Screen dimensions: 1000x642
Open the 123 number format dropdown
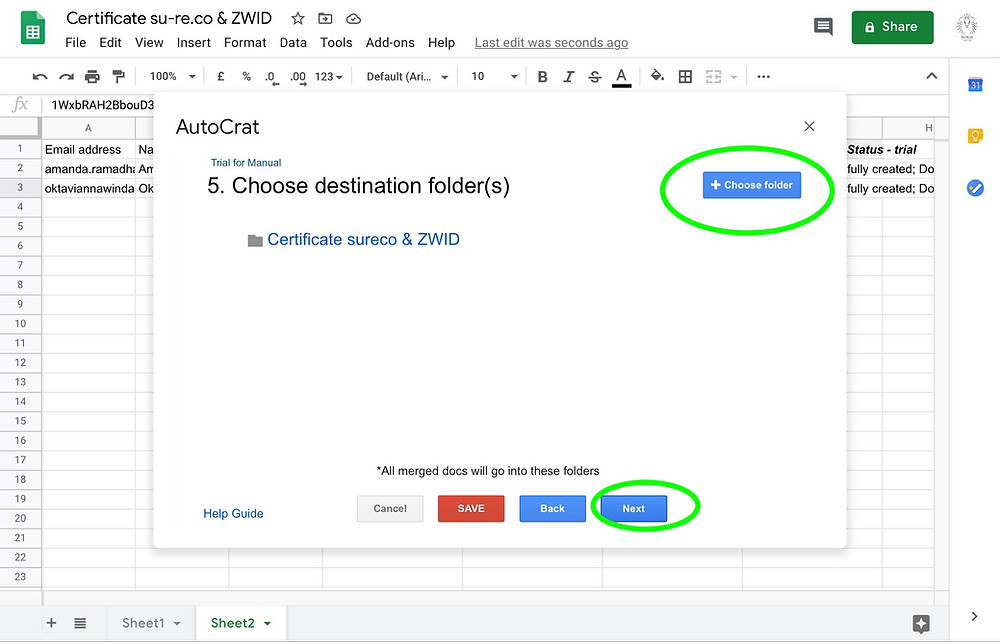[328, 77]
